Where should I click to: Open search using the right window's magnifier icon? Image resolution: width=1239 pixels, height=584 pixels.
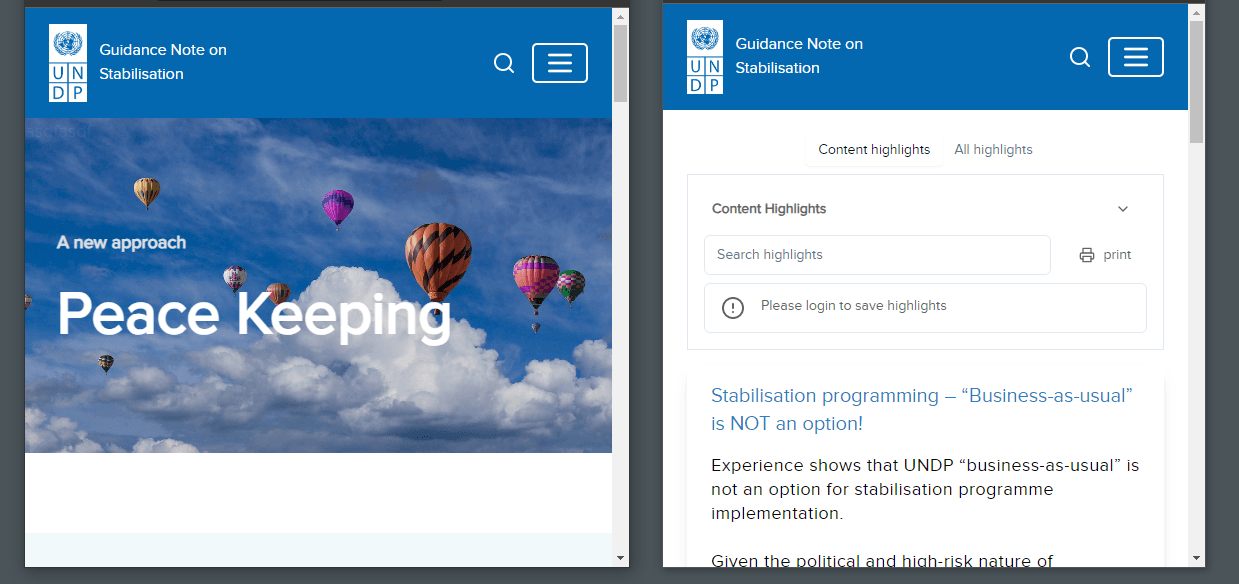[x=1080, y=57]
